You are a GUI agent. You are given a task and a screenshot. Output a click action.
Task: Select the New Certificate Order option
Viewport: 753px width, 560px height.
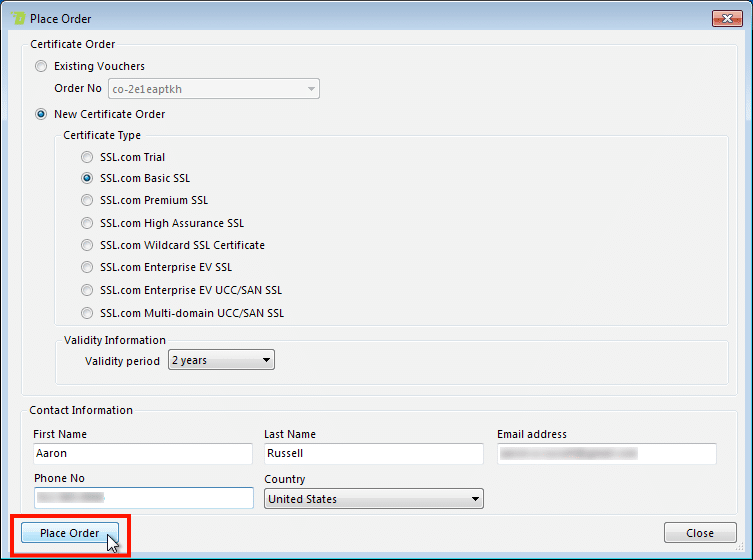click(x=41, y=114)
